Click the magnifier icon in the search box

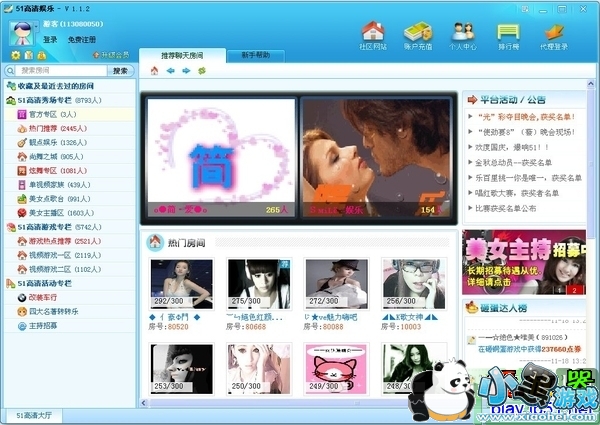[10, 70]
